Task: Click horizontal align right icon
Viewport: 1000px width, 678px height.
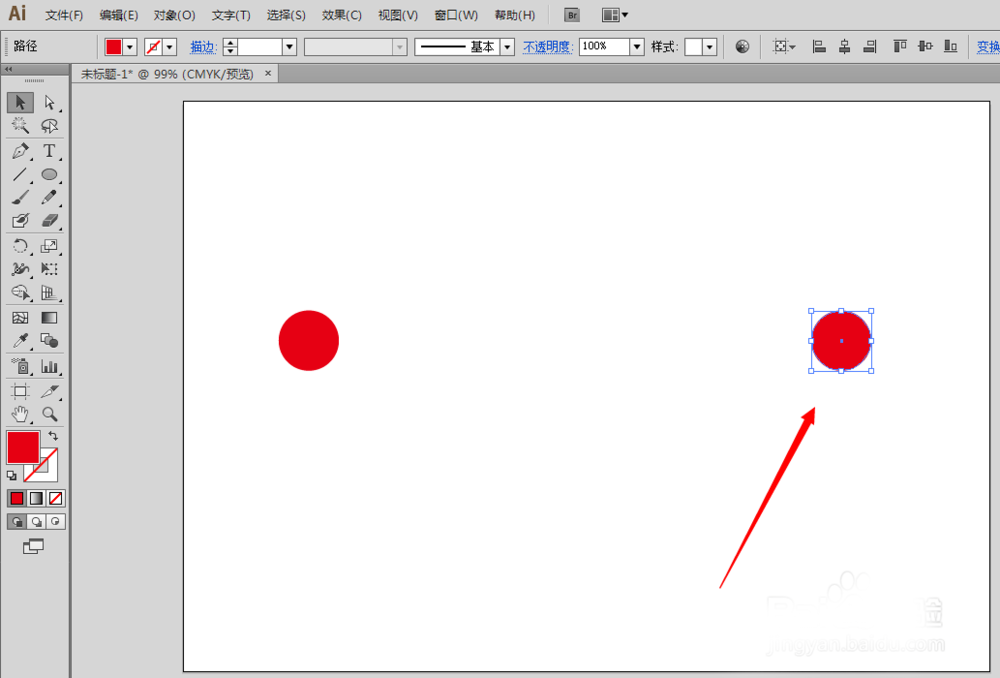Action: point(869,47)
